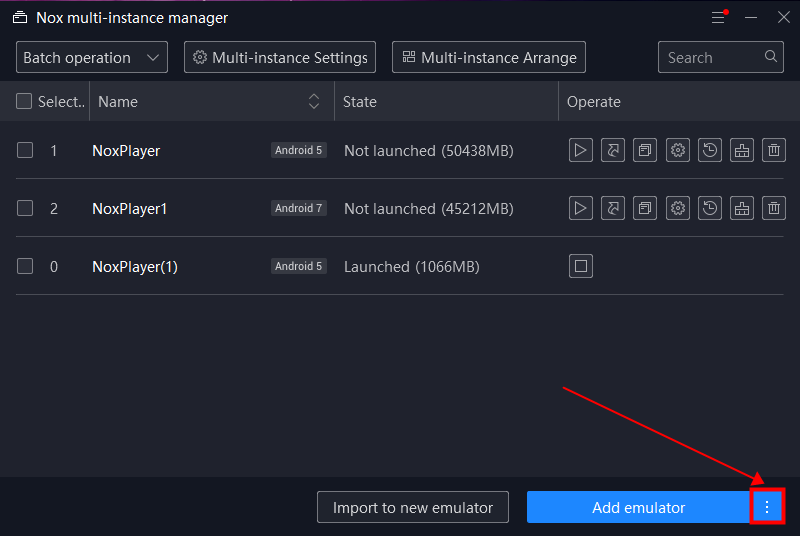
Task: Sort instances using Name column arrows
Action: 314,101
